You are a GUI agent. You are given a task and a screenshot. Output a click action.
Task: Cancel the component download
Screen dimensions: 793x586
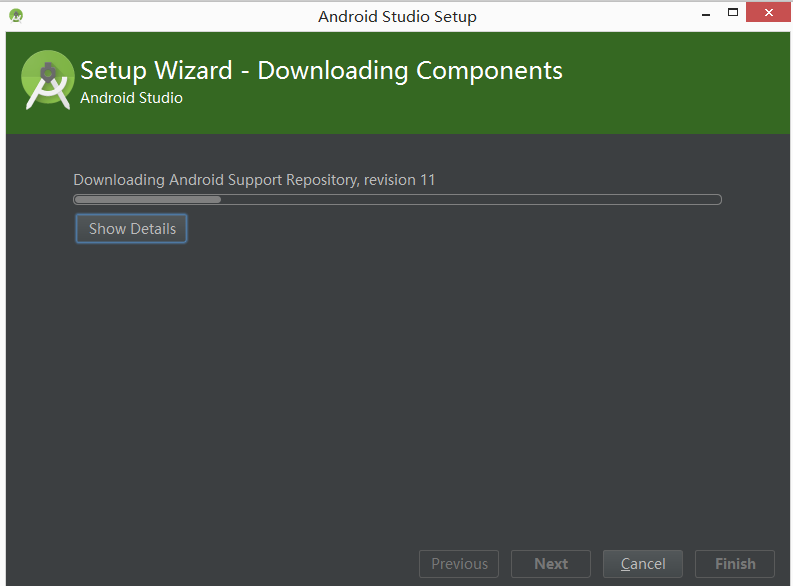(643, 564)
